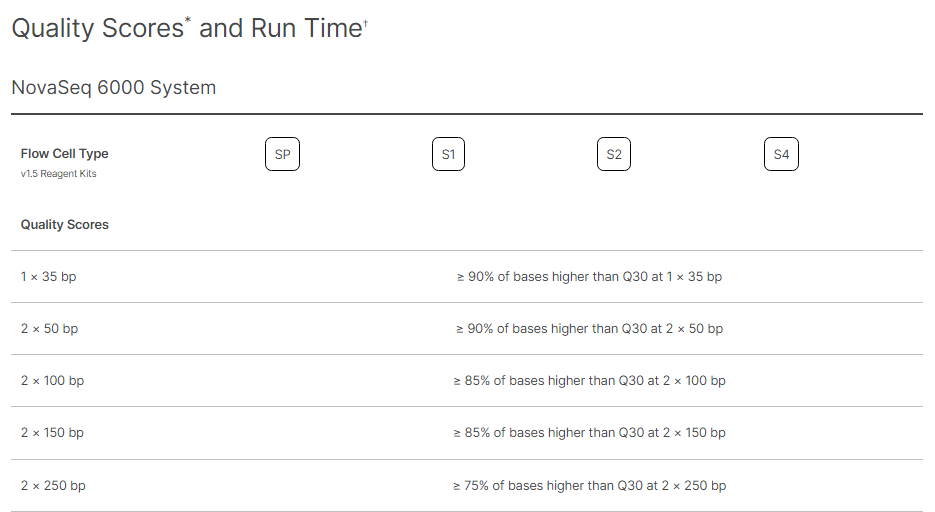The image size is (935, 512).
Task: Click the Flow Cell Type label
Action: pos(64,154)
